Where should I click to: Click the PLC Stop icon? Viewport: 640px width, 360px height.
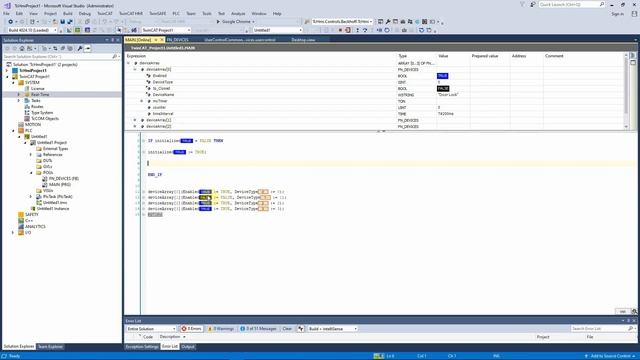(340, 30)
